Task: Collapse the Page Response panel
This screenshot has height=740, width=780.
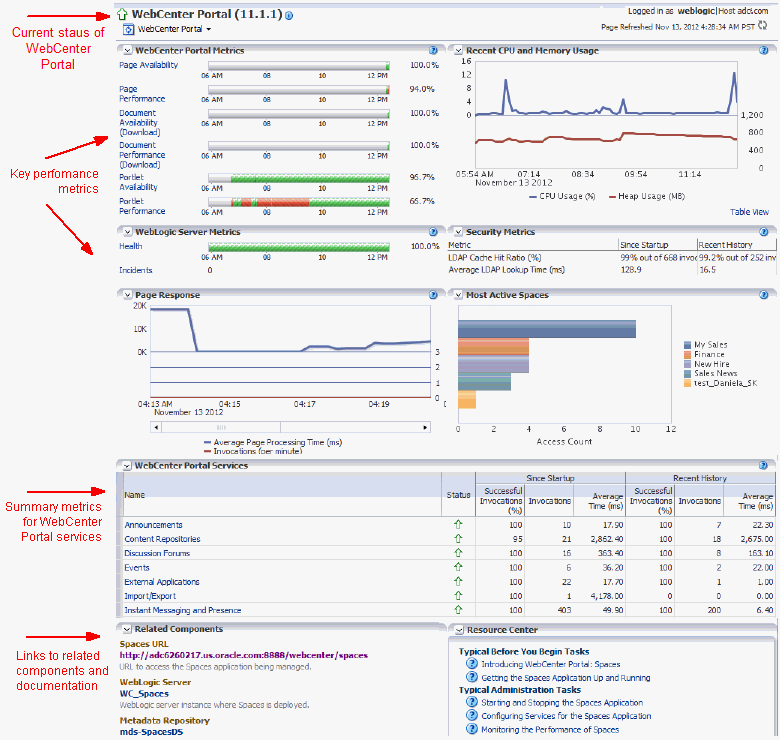Action: click(127, 295)
